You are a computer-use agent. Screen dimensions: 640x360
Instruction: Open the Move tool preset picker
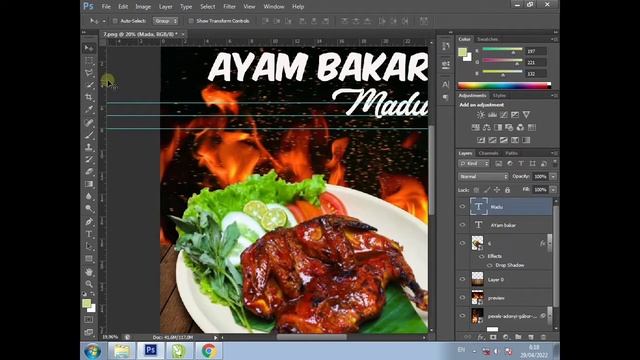pos(104,21)
